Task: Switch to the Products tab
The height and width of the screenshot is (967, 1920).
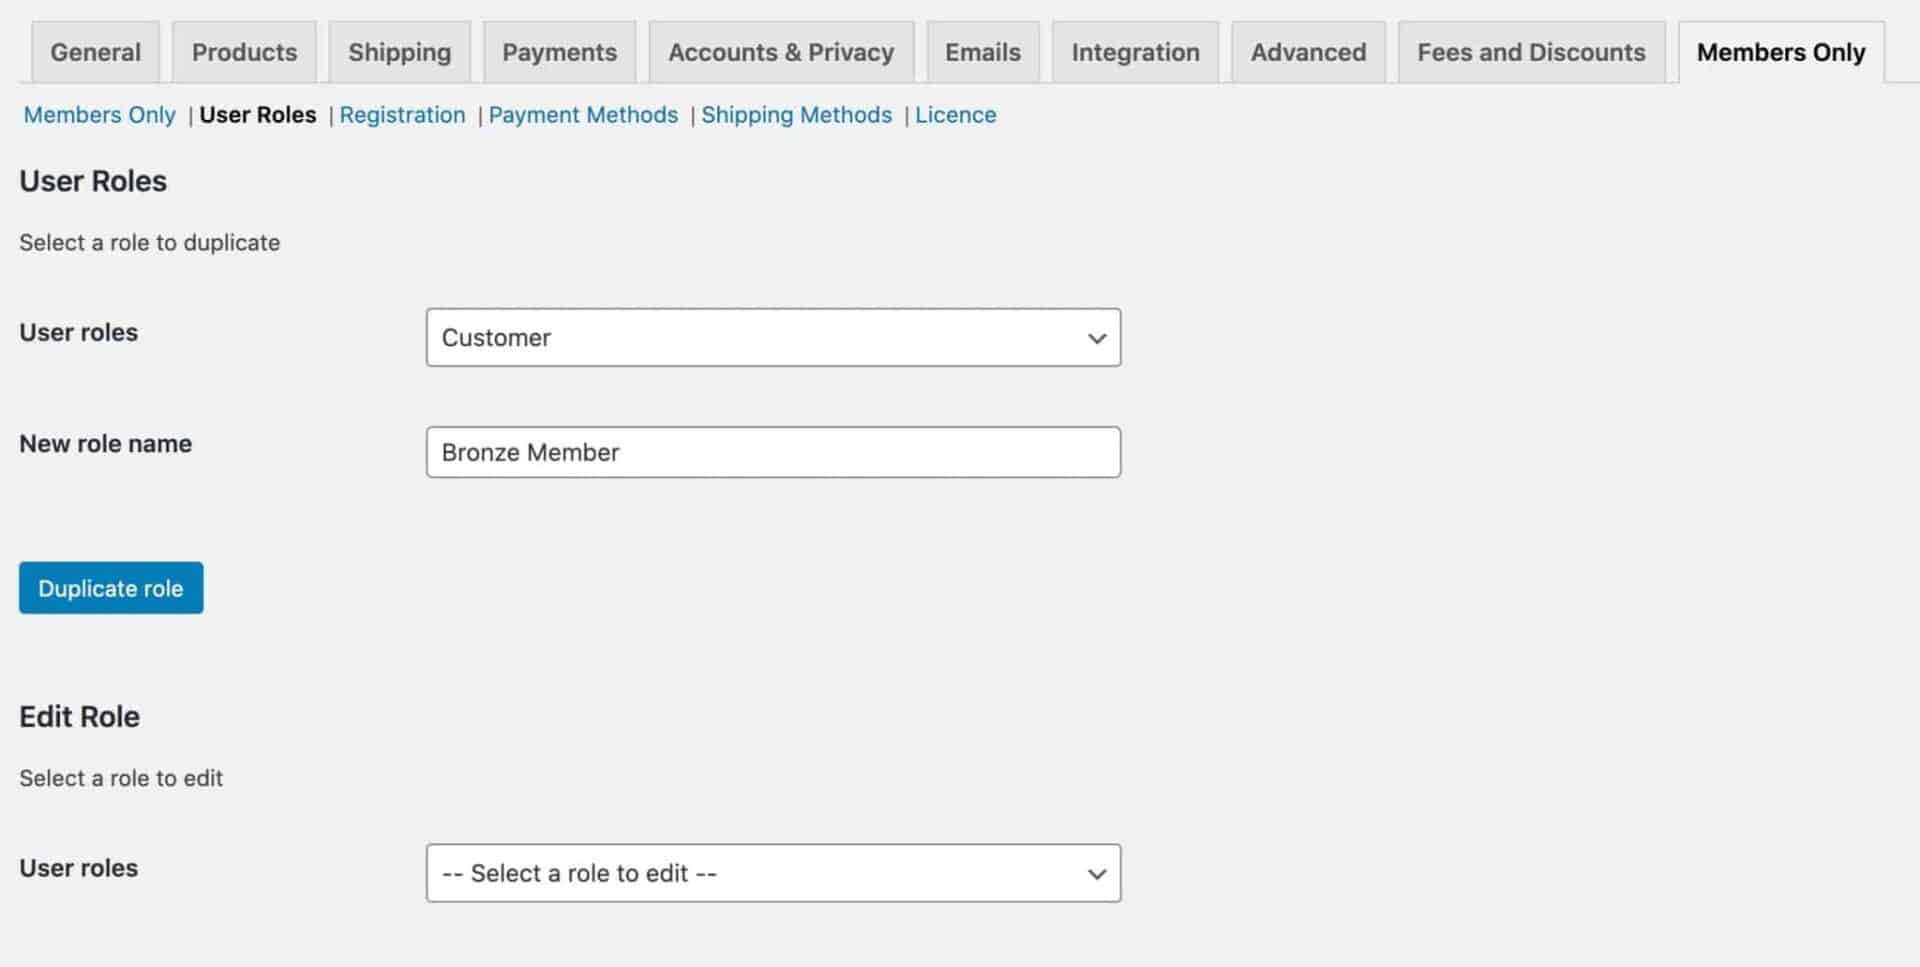Action: 244,52
